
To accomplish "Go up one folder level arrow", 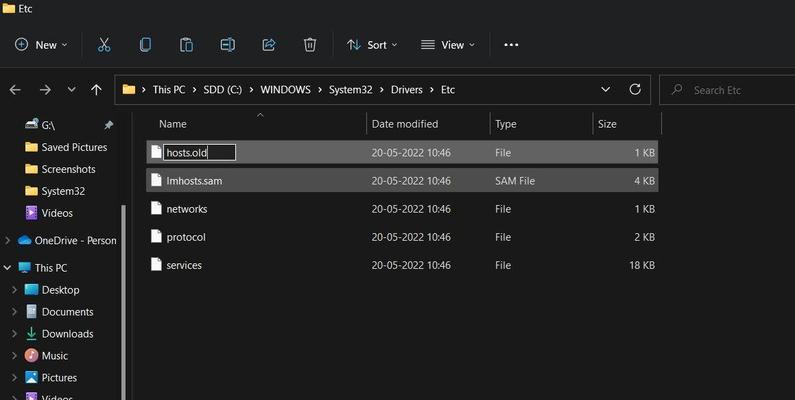I will (96, 90).
